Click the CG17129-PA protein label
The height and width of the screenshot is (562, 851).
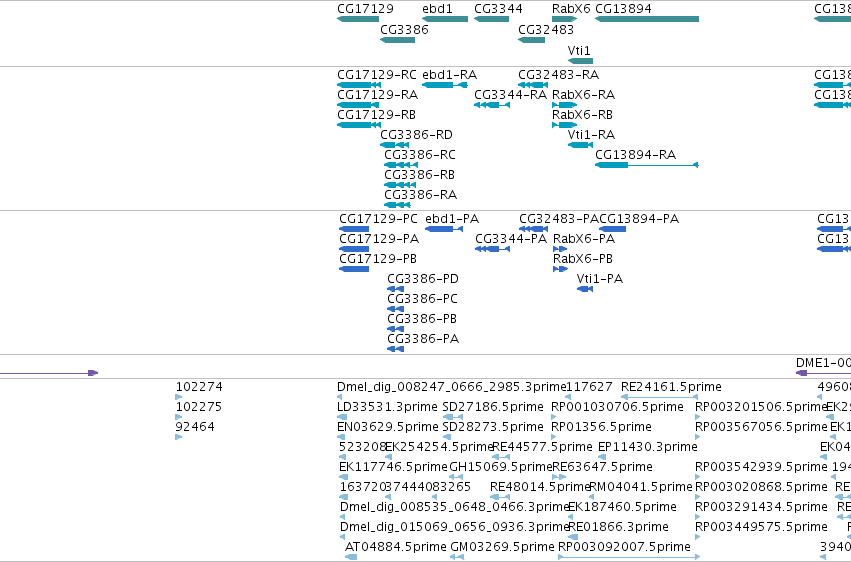click(x=379, y=239)
